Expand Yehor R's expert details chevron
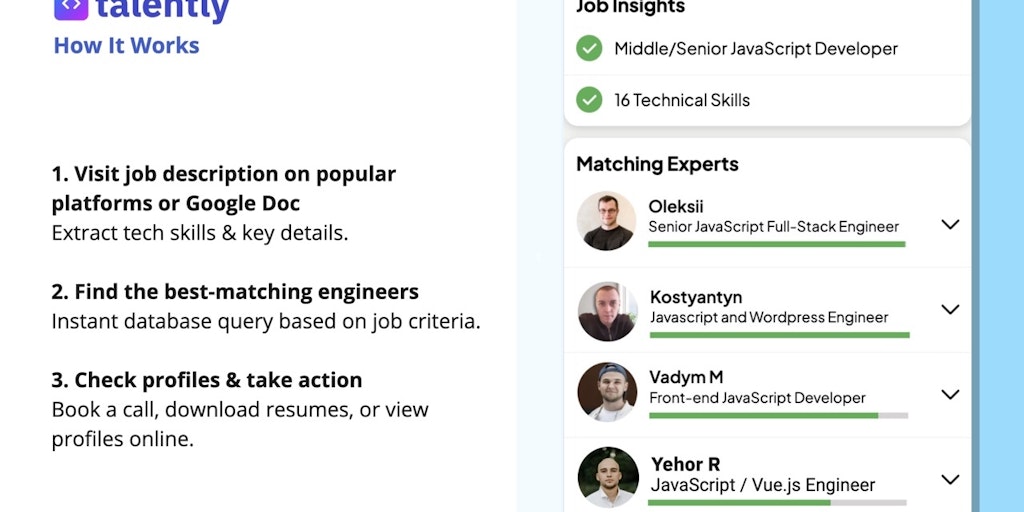 coord(950,479)
